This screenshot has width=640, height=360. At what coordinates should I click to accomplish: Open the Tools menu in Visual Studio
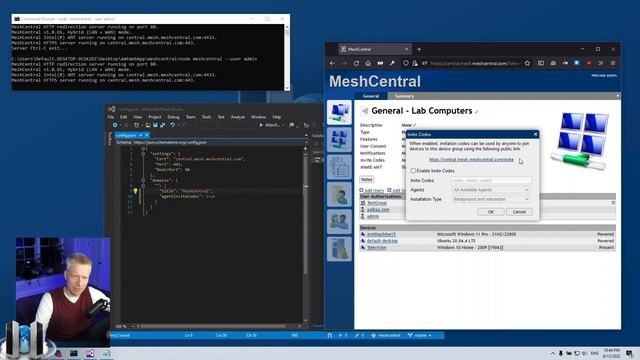[207, 117]
